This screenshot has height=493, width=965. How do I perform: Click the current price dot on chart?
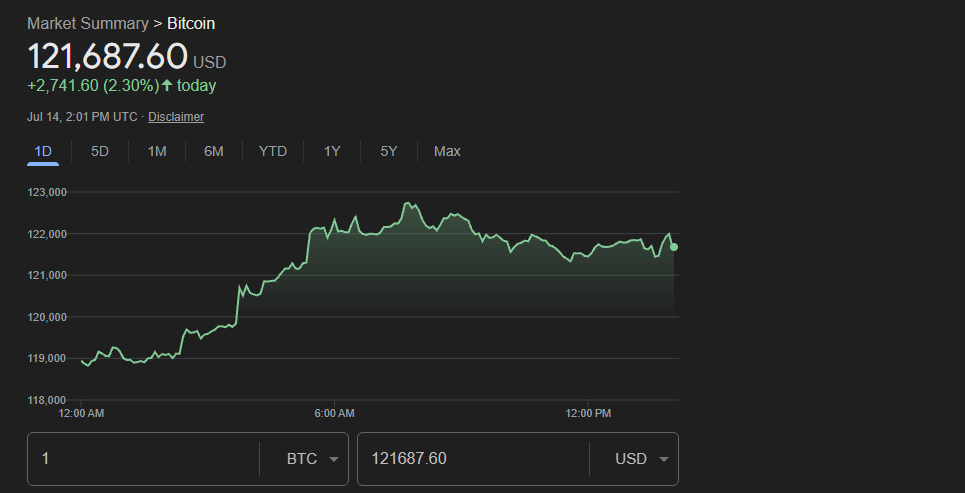[x=674, y=247]
